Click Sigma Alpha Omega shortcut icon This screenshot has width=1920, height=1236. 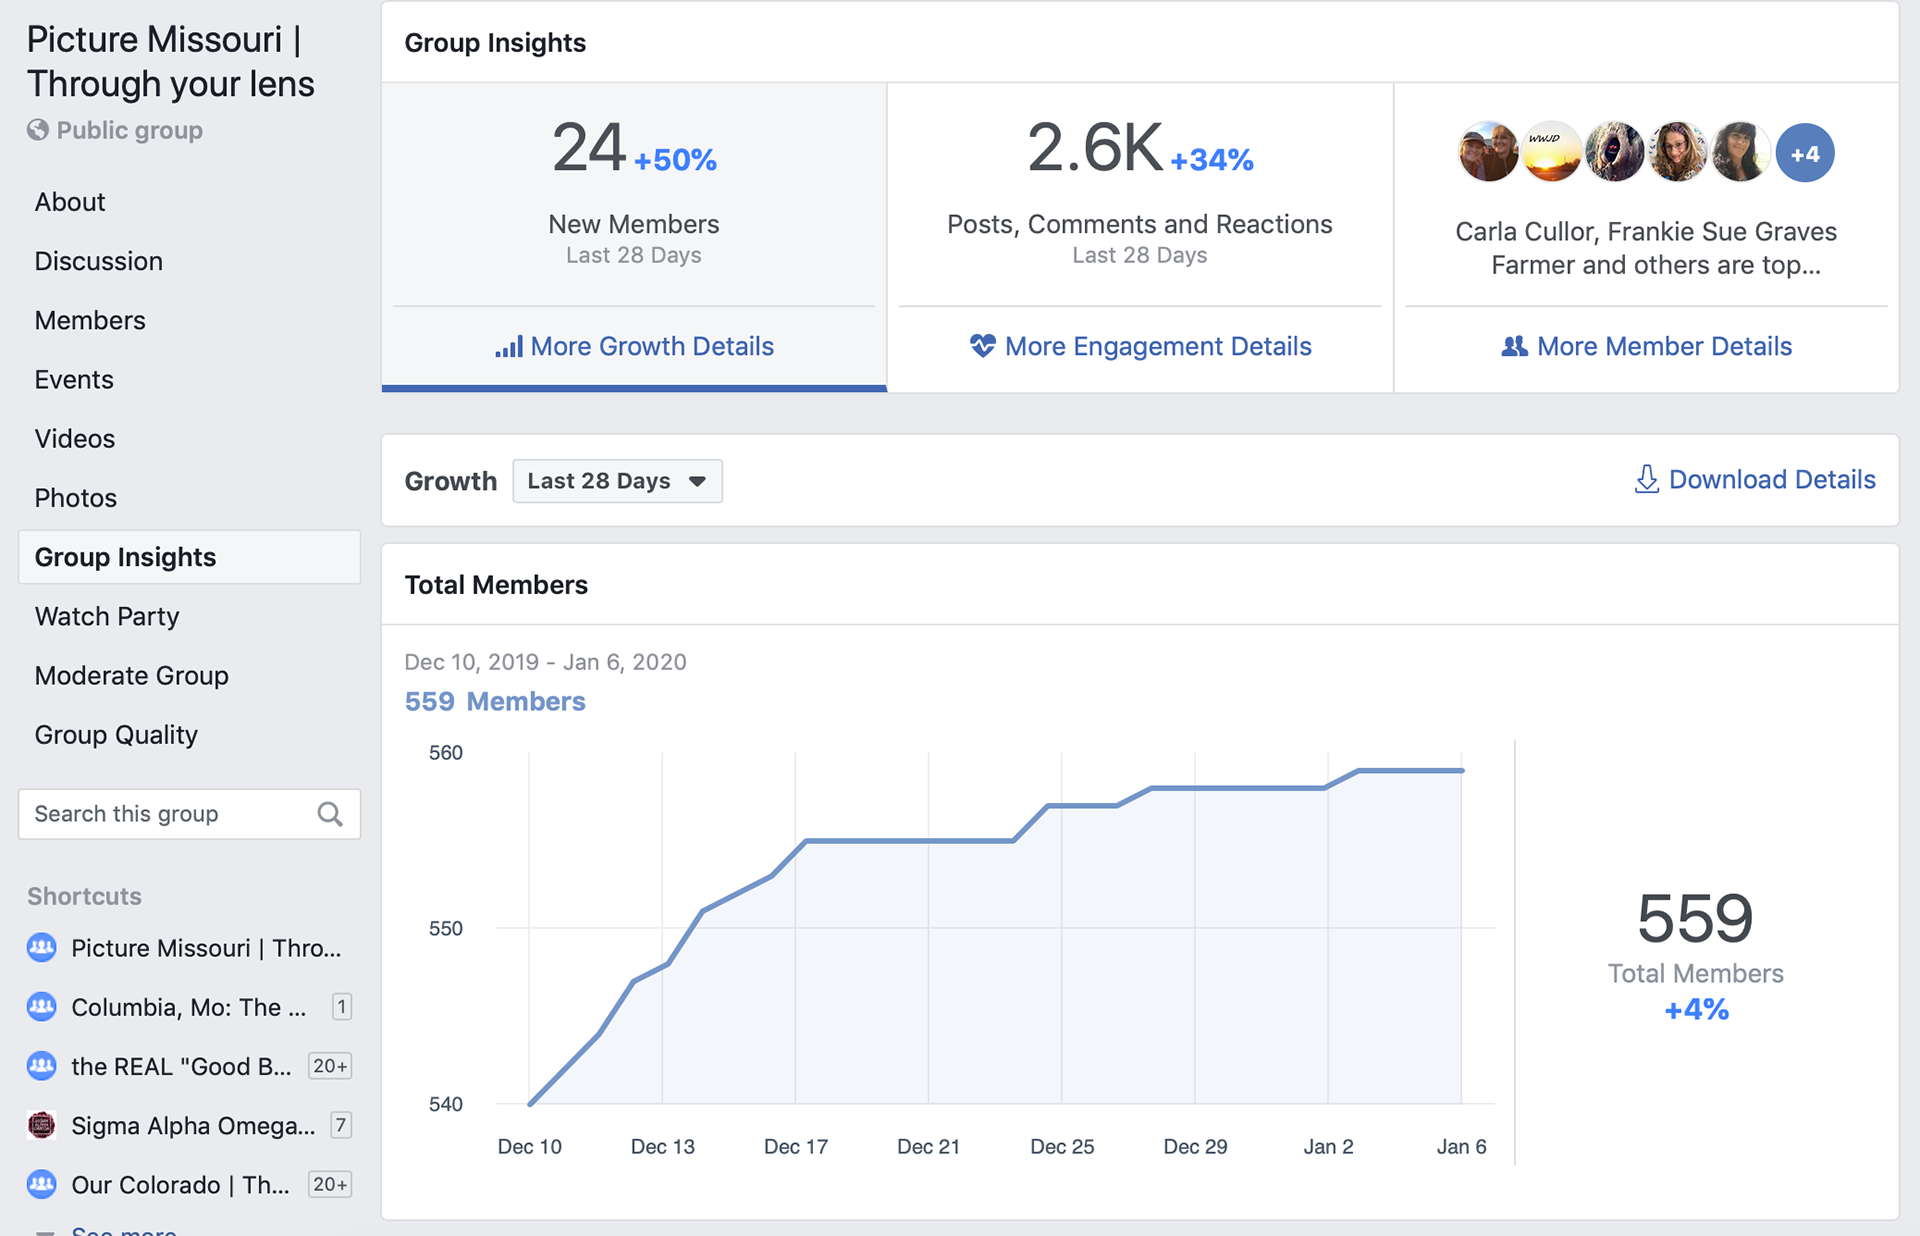(x=42, y=1125)
